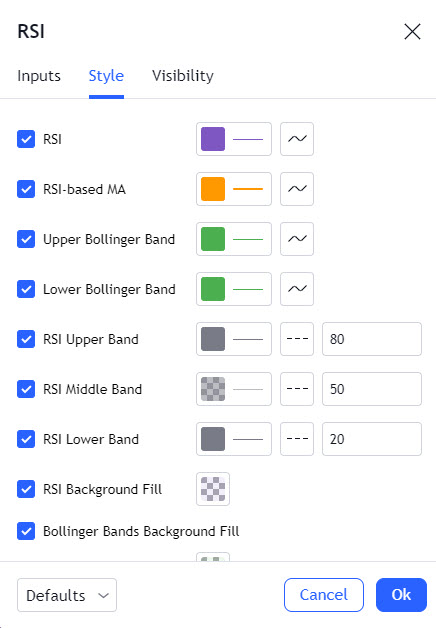Open RSI-based MA orange line style picker
Viewport: 436px width, 628px height.
pyautogui.click(x=234, y=189)
